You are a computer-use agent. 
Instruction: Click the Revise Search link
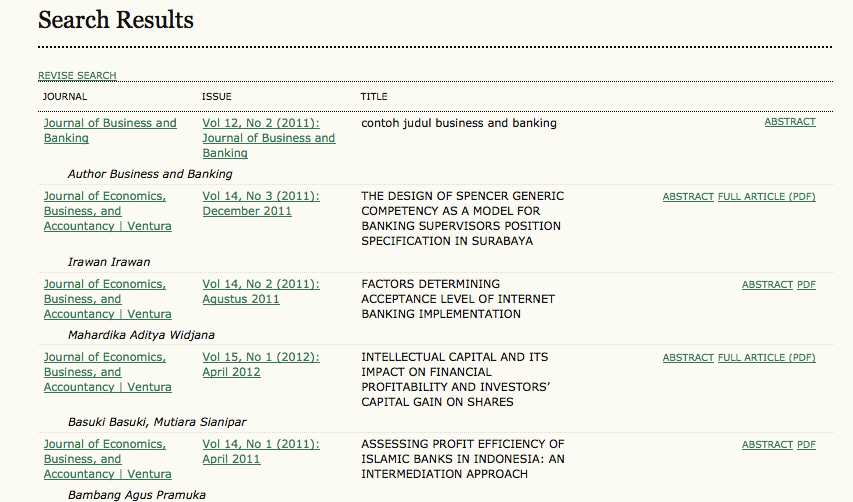pyautogui.click(x=77, y=75)
